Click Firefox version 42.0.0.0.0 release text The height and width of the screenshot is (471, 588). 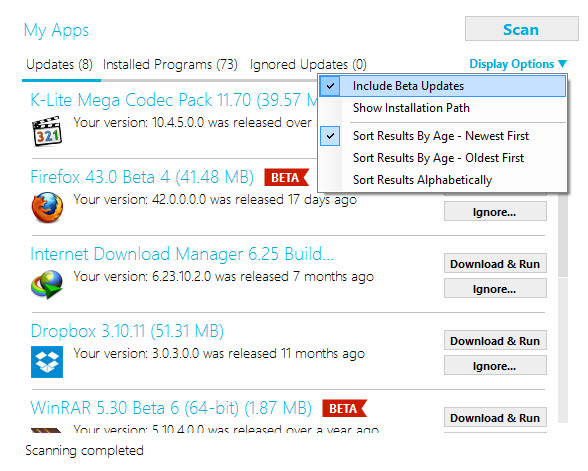[215, 200]
